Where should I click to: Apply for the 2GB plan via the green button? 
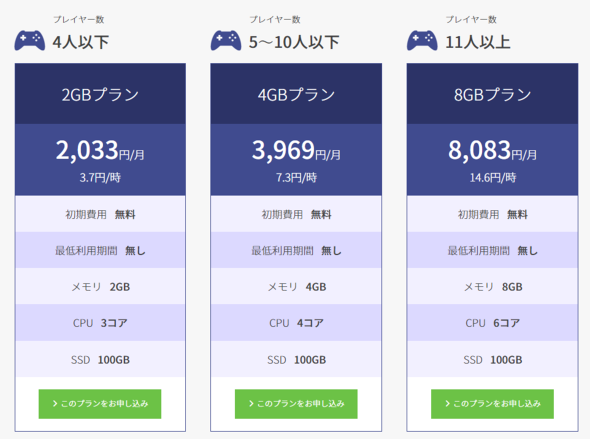coord(100,404)
